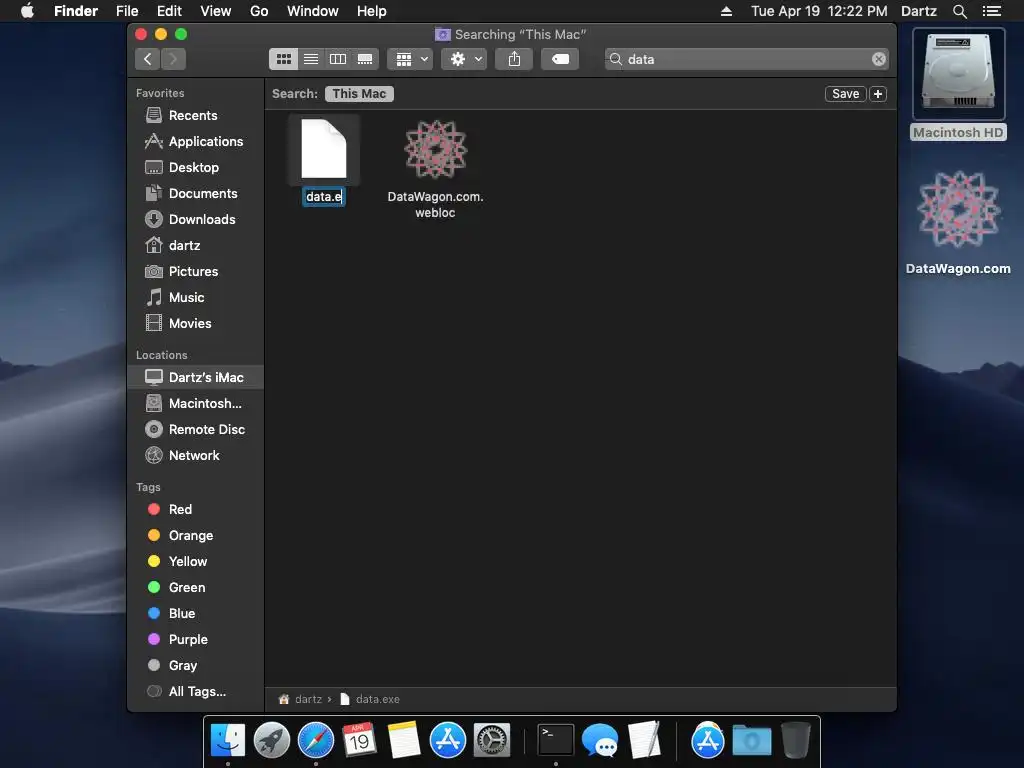Image resolution: width=1024 pixels, height=768 pixels.
Task: Show All Tags in the sidebar
Action: (x=196, y=692)
